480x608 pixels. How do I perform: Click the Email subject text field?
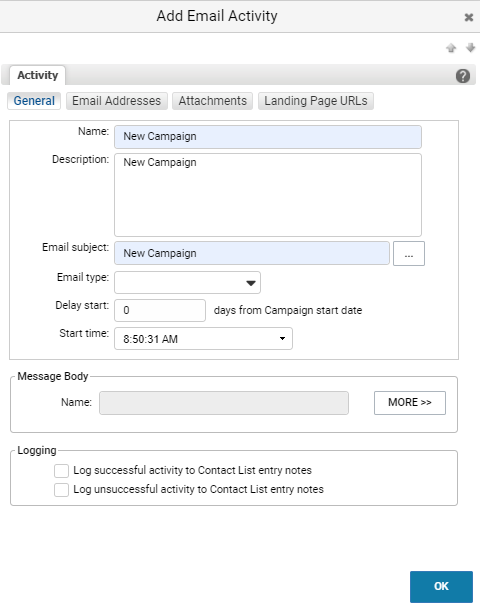tap(252, 253)
